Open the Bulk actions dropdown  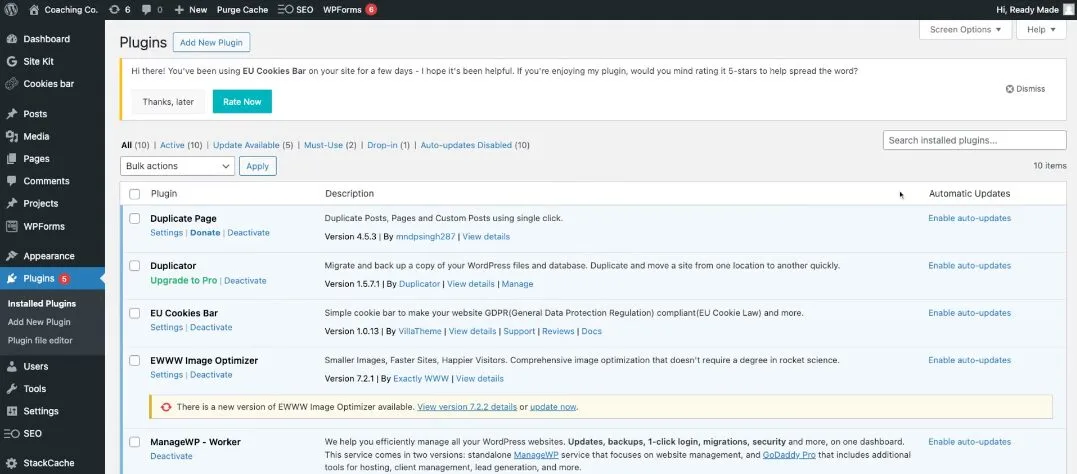pos(177,166)
